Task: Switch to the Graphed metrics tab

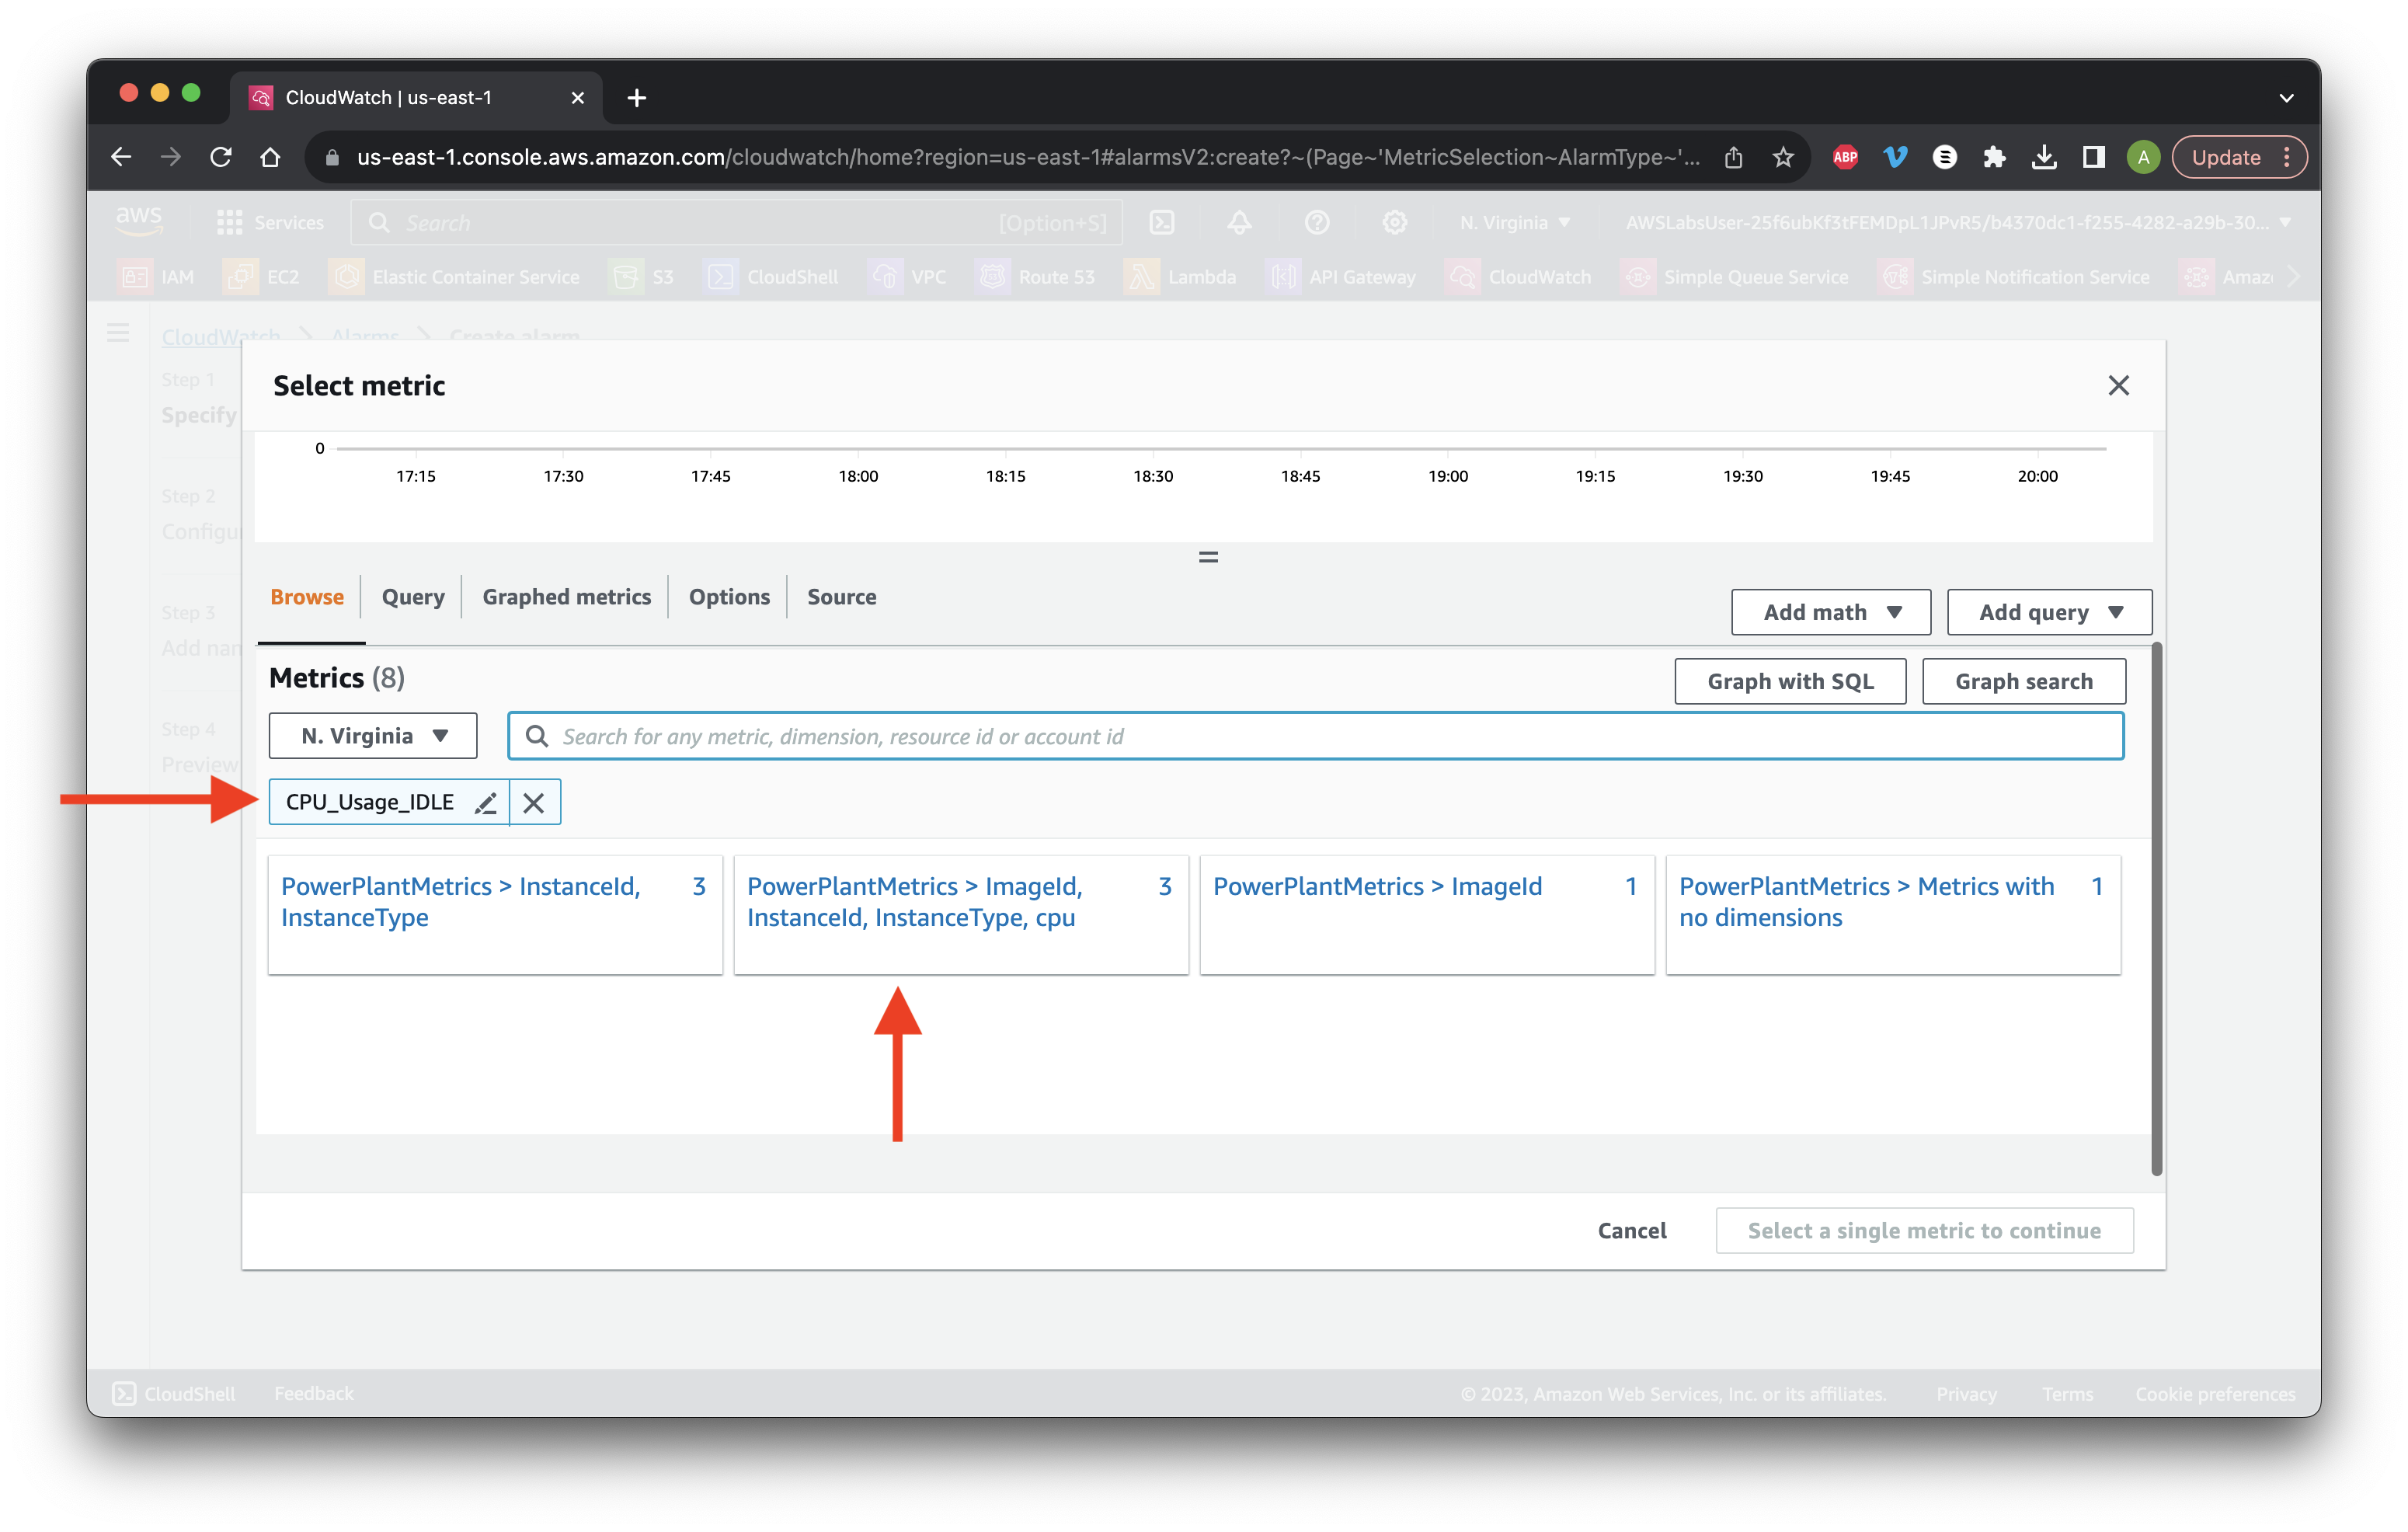Action: [566, 597]
